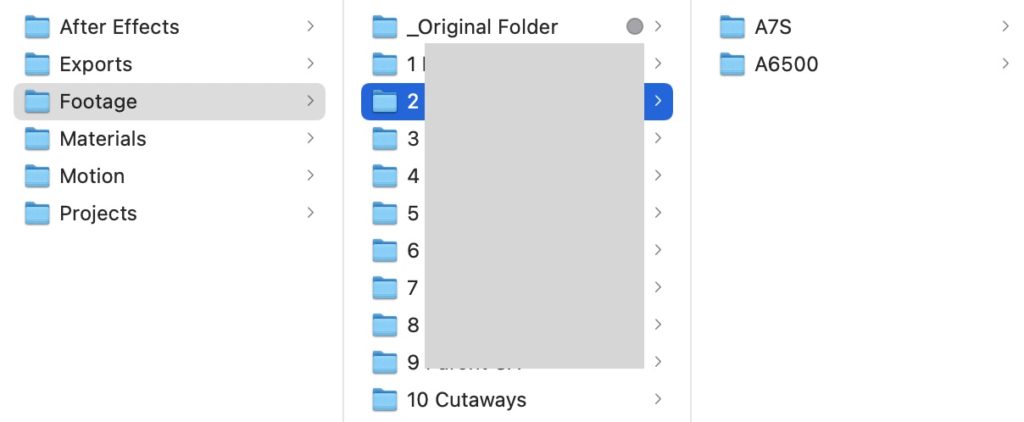Expand the After Effects folder chevron
This screenshot has width=1024, height=422.
point(311,27)
